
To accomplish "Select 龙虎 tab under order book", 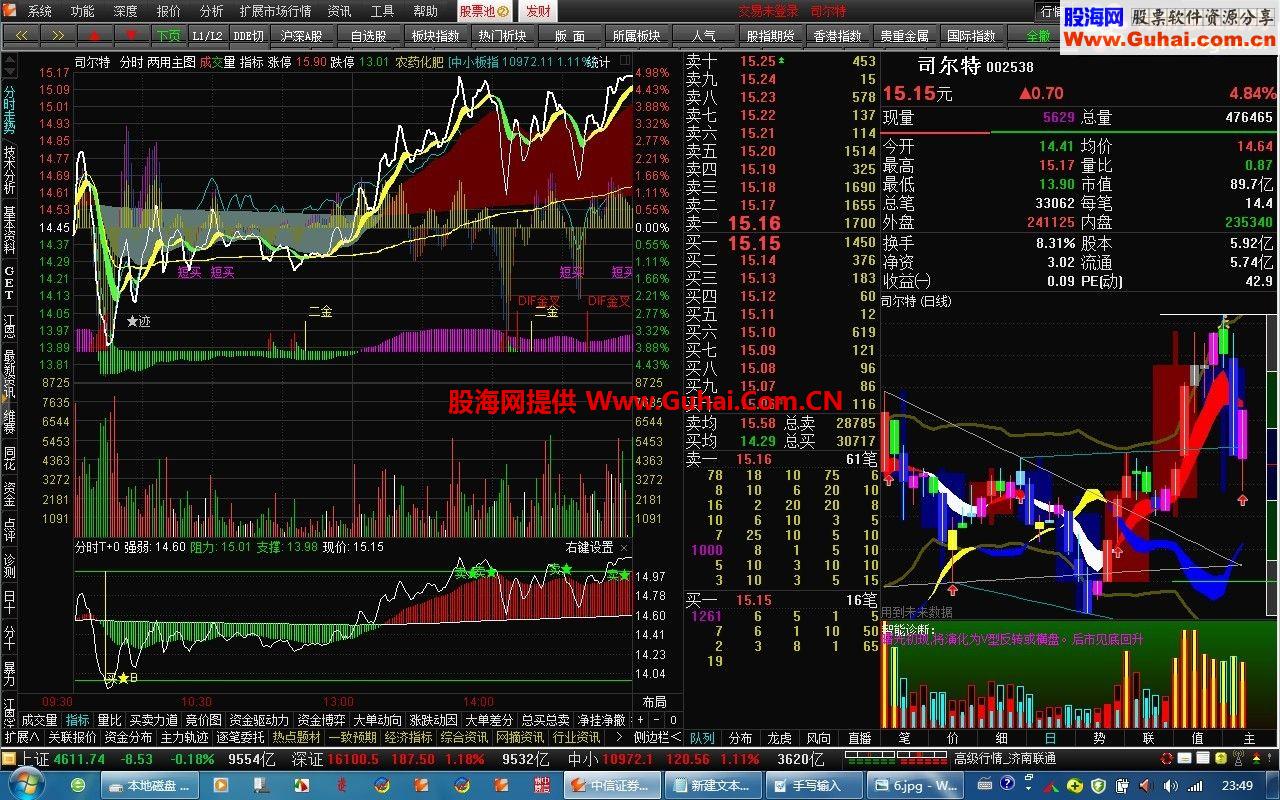I will pos(779,738).
